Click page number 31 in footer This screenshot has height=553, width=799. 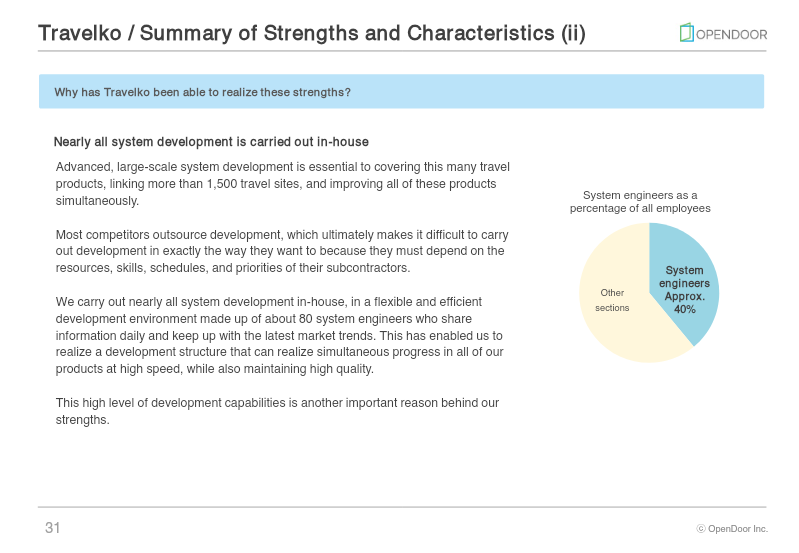52,528
